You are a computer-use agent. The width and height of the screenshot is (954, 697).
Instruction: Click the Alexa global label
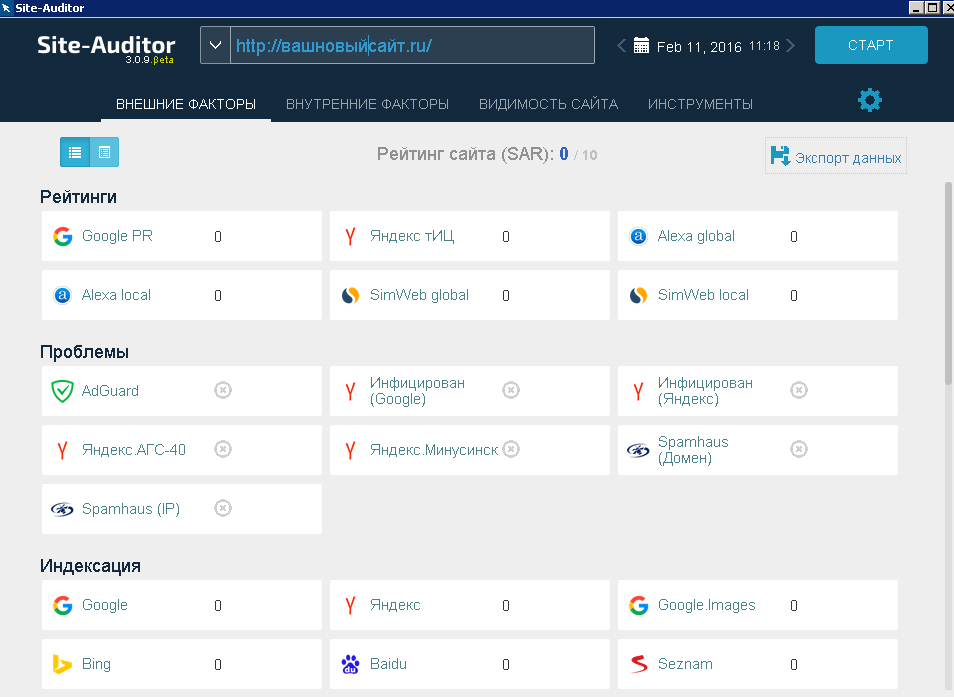[696, 236]
